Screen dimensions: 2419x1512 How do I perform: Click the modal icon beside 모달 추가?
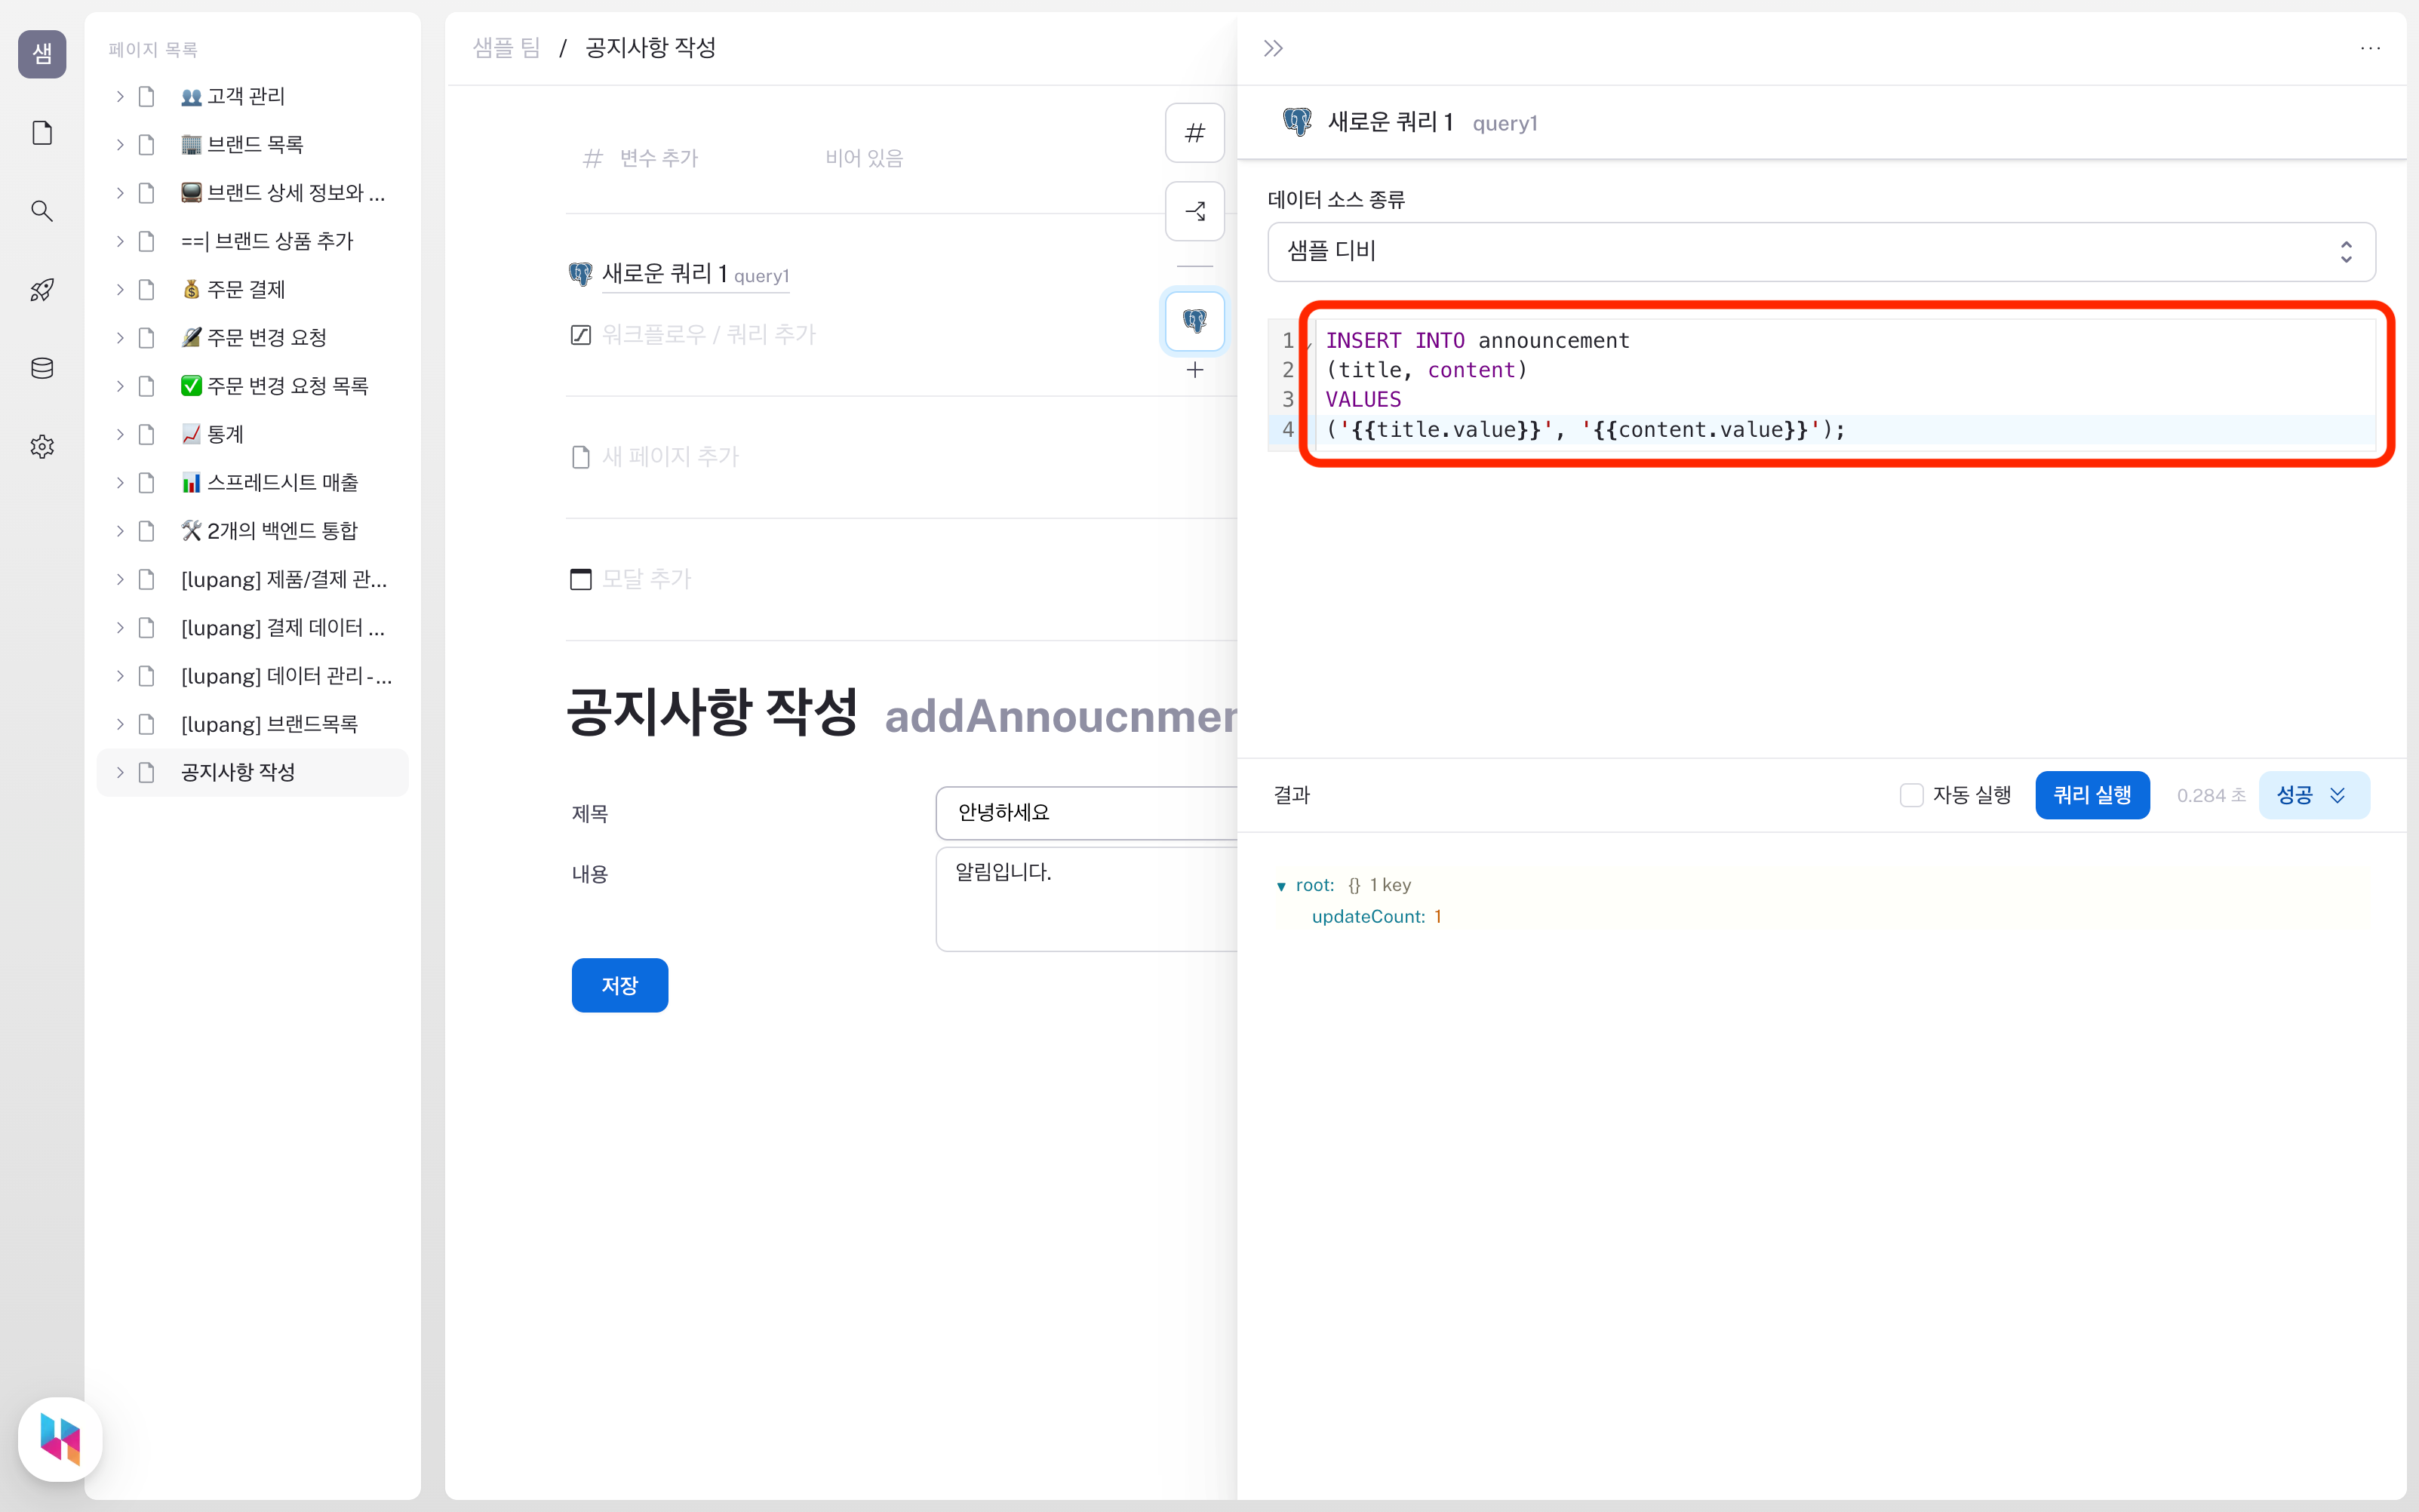(x=580, y=579)
